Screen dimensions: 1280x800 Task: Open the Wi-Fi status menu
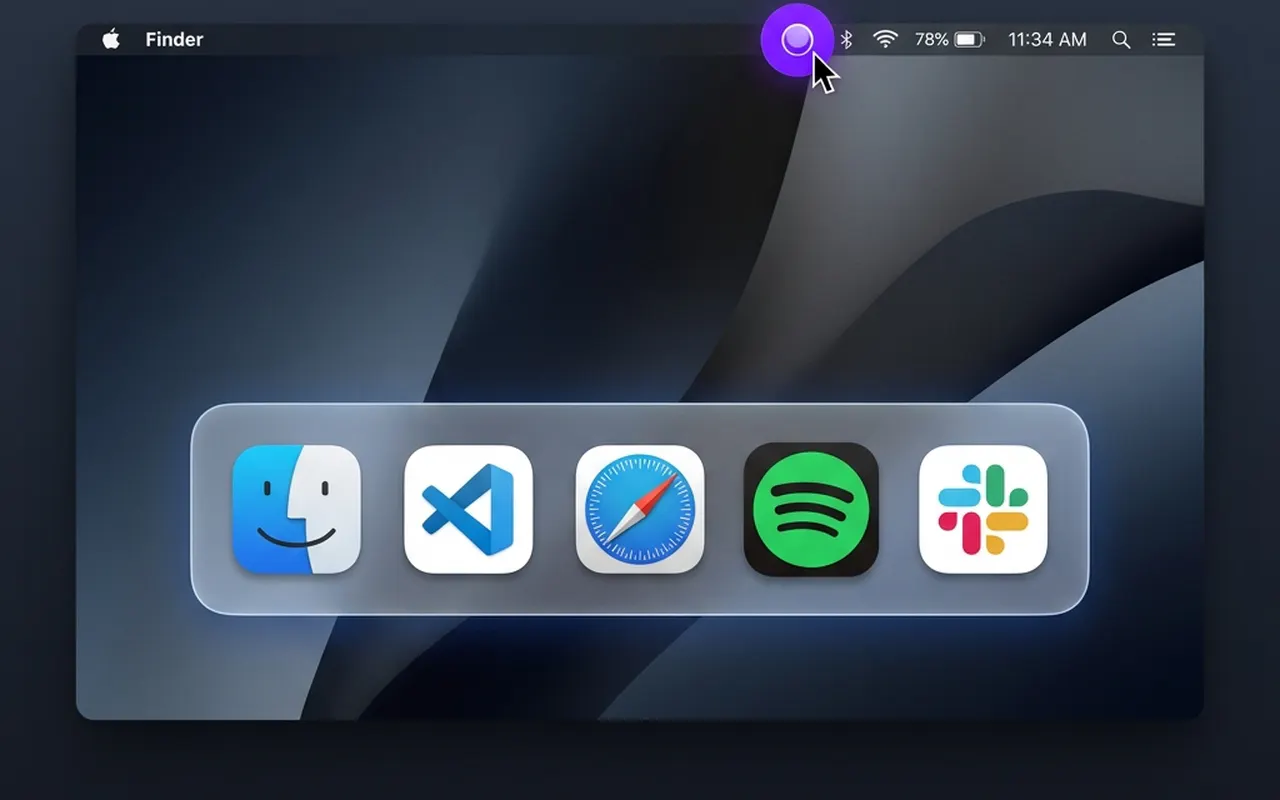pos(885,40)
